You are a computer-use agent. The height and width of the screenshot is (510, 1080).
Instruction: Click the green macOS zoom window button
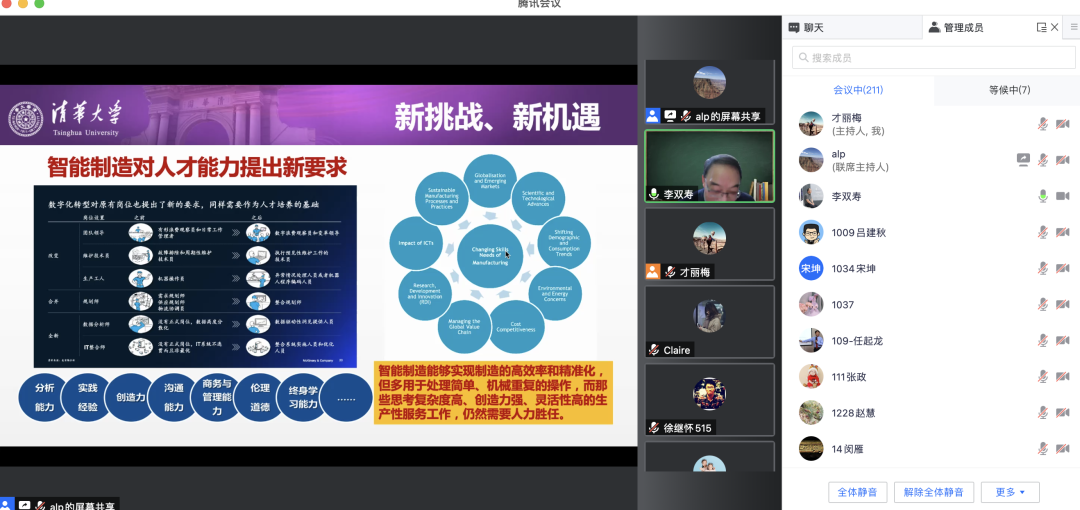(39, 4)
